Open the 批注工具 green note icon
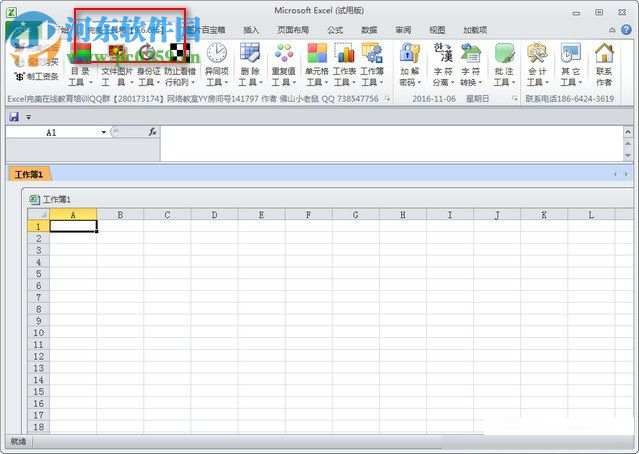Viewport: 639px width, 454px height. (x=505, y=53)
